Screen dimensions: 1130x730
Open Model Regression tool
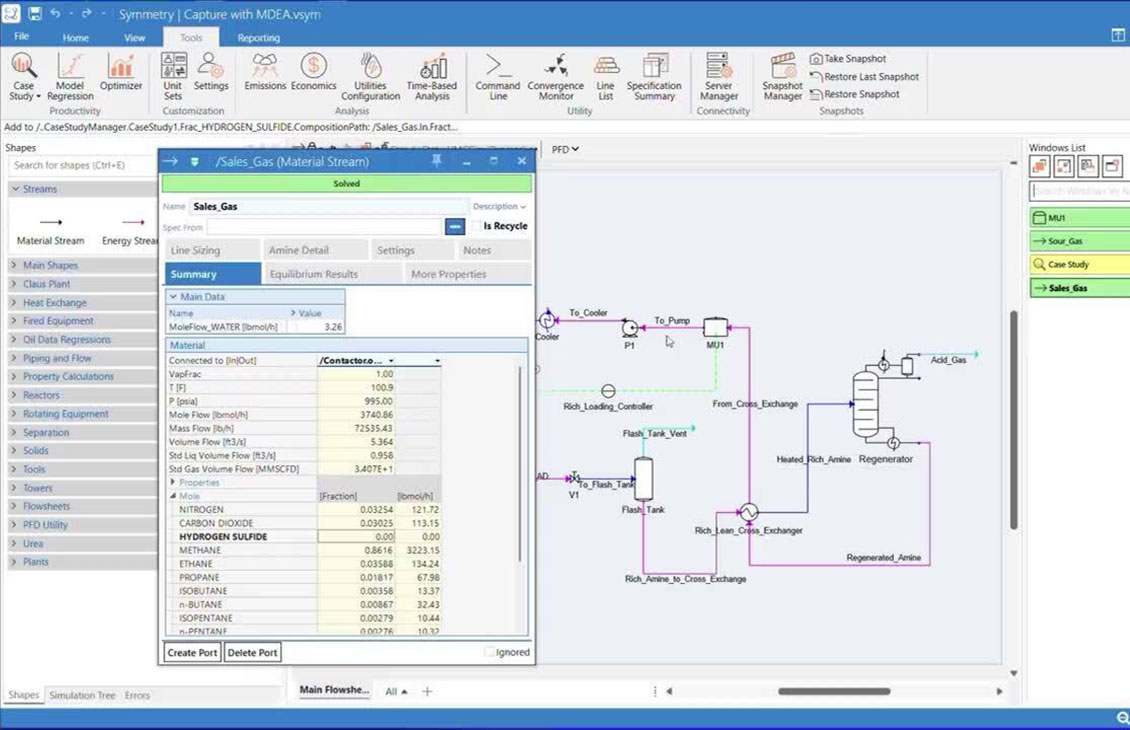(70, 76)
